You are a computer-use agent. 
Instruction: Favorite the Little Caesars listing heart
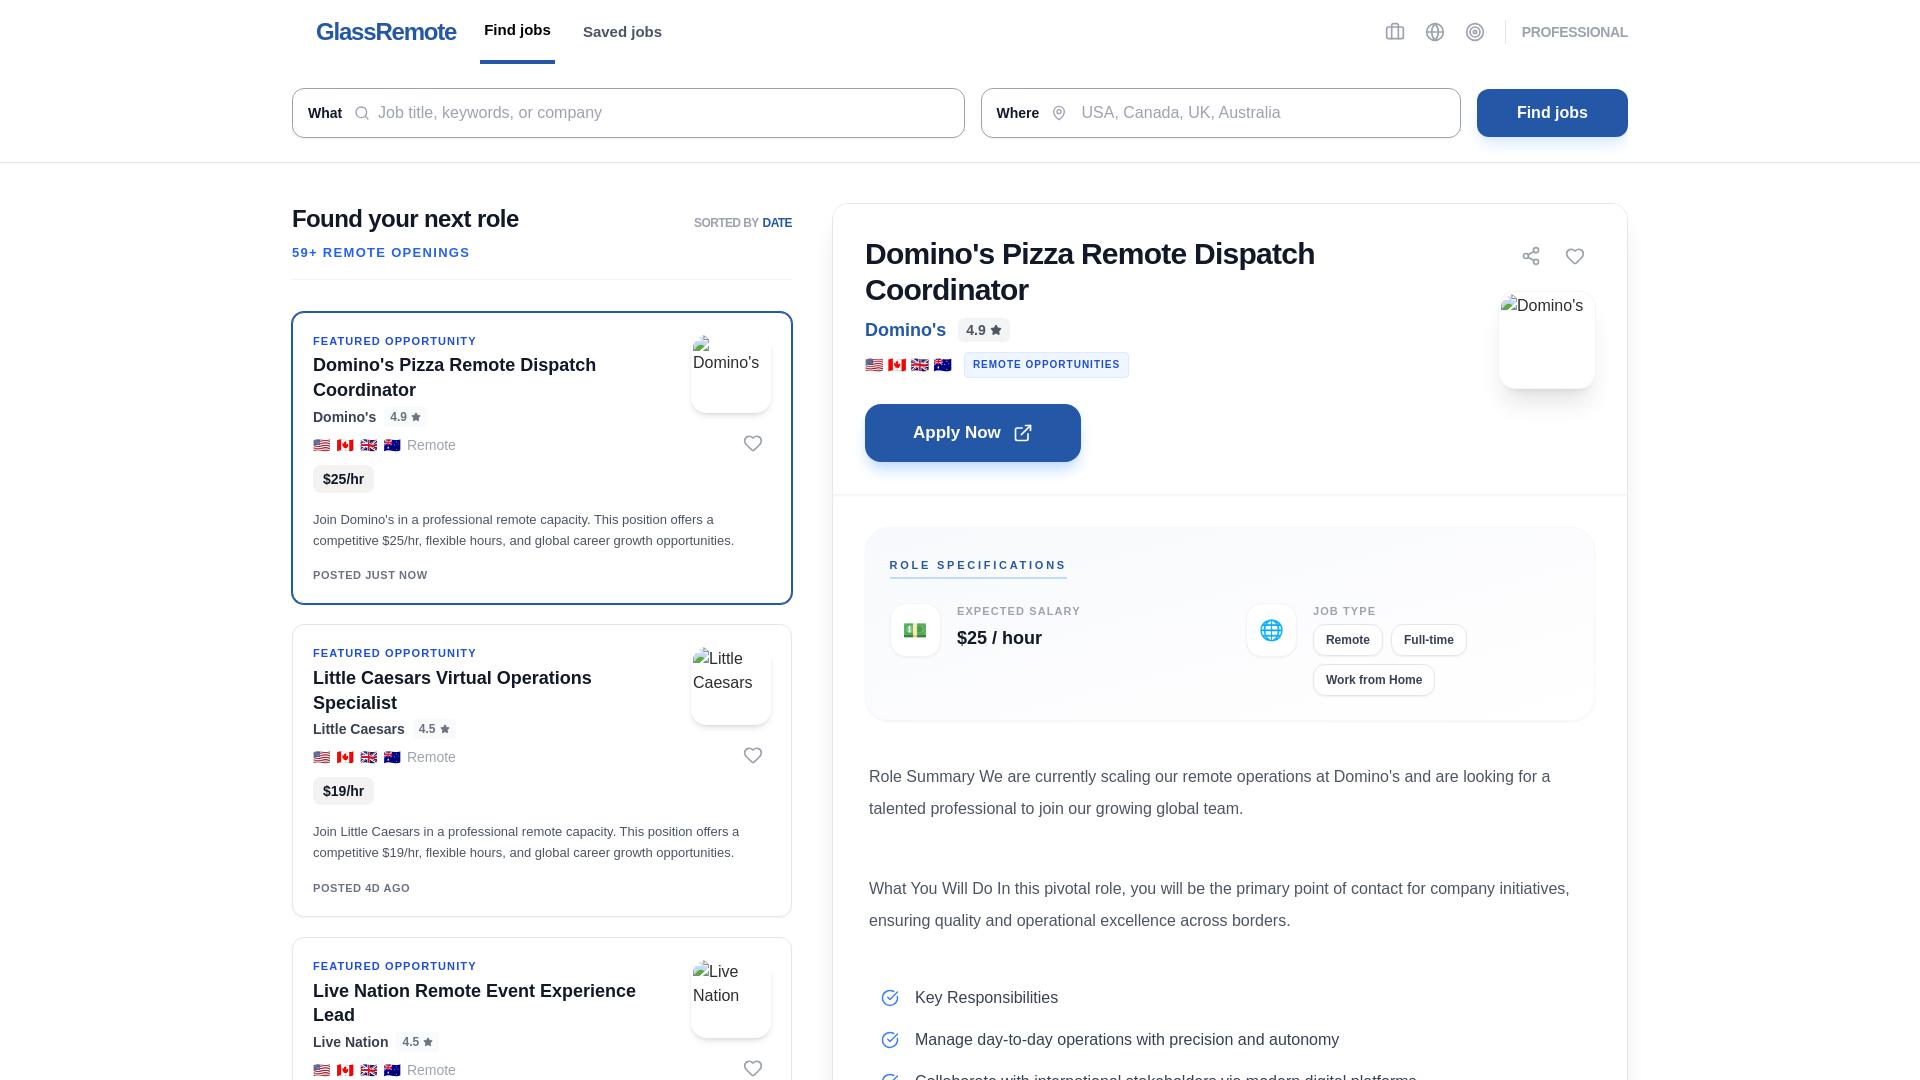click(753, 755)
